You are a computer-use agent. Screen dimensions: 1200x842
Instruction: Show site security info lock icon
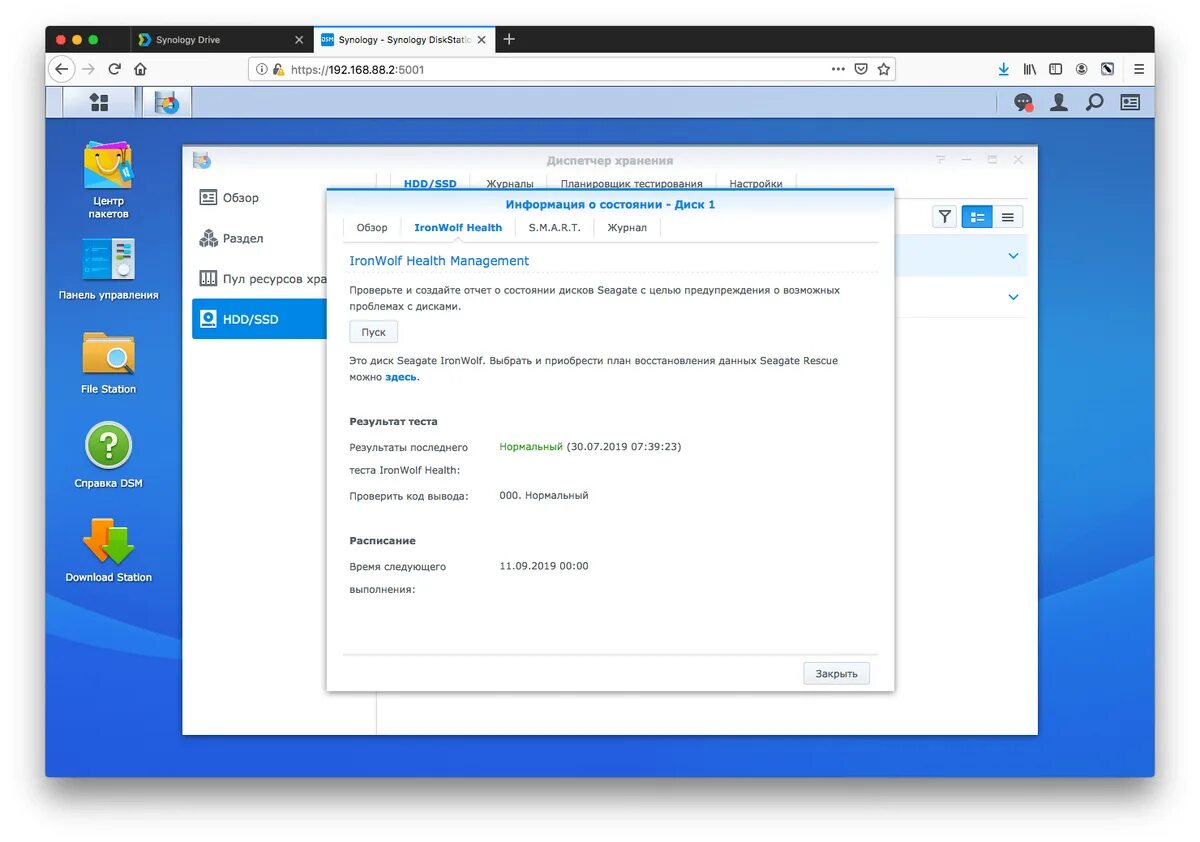[x=278, y=69]
